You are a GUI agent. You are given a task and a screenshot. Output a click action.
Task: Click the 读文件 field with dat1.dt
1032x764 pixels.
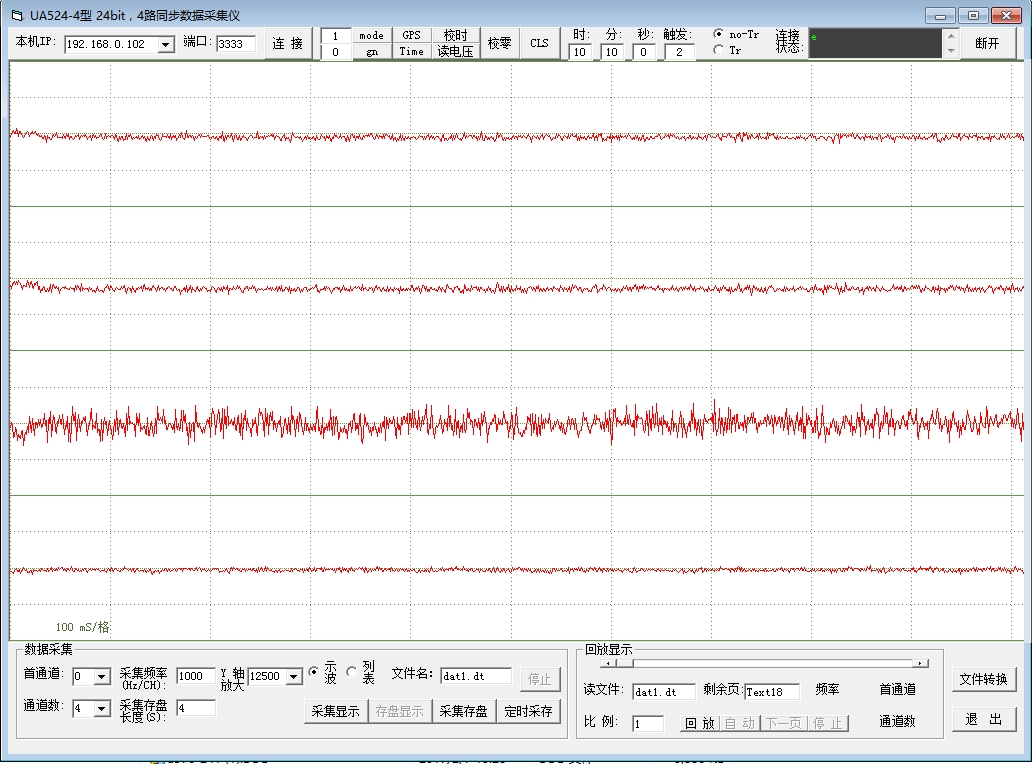[x=664, y=692]
